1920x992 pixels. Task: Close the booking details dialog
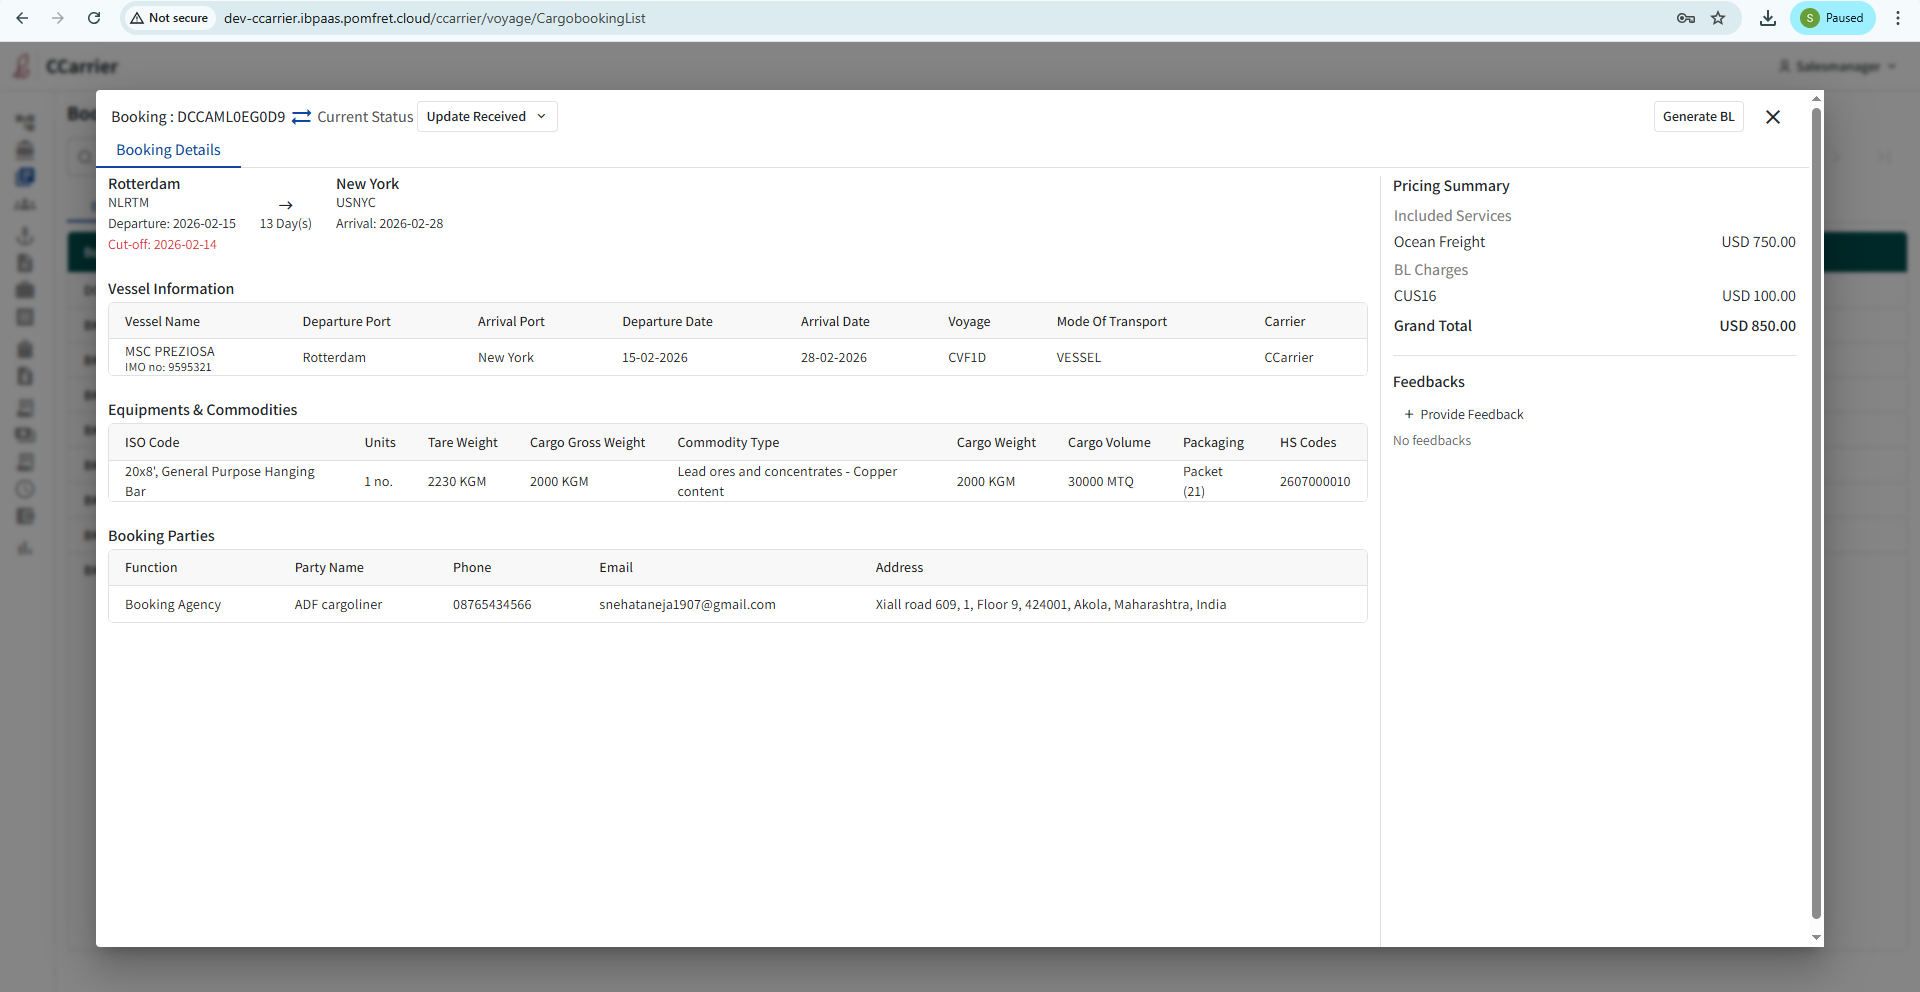coord(1773,117)
